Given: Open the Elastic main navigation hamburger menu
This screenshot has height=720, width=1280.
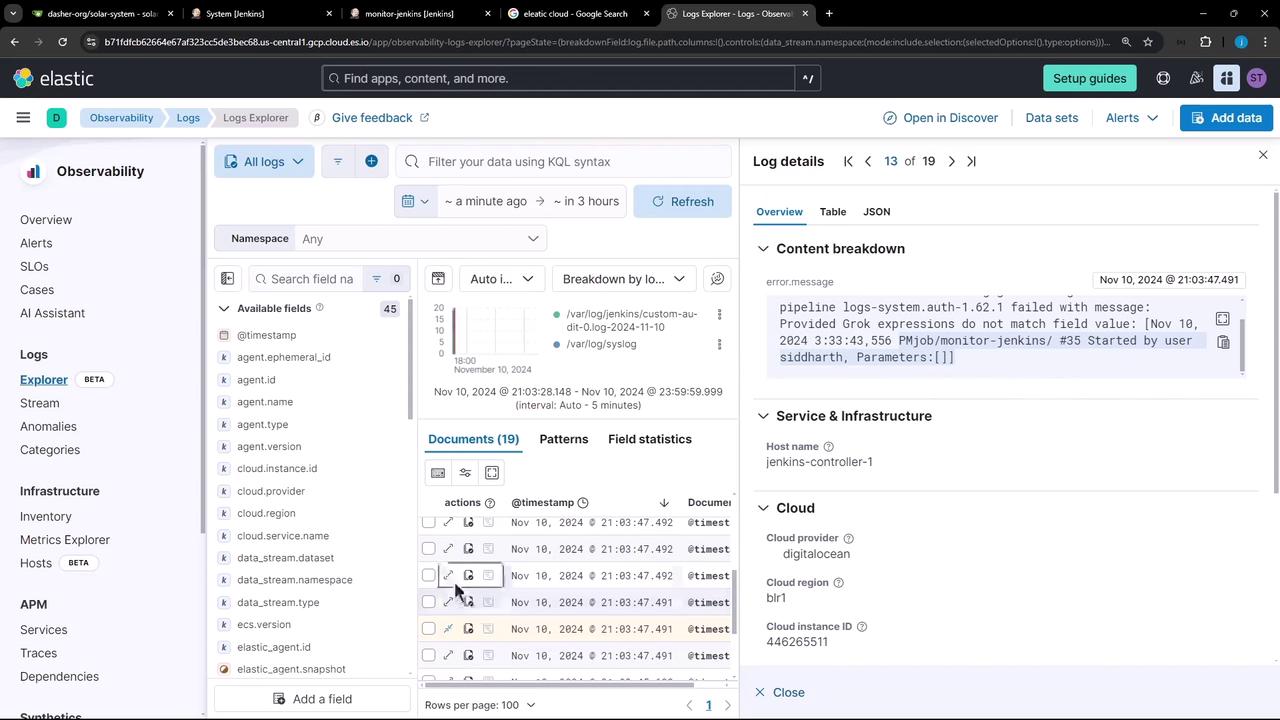Looking at the screenshot, I should click(x=23, y=118).
